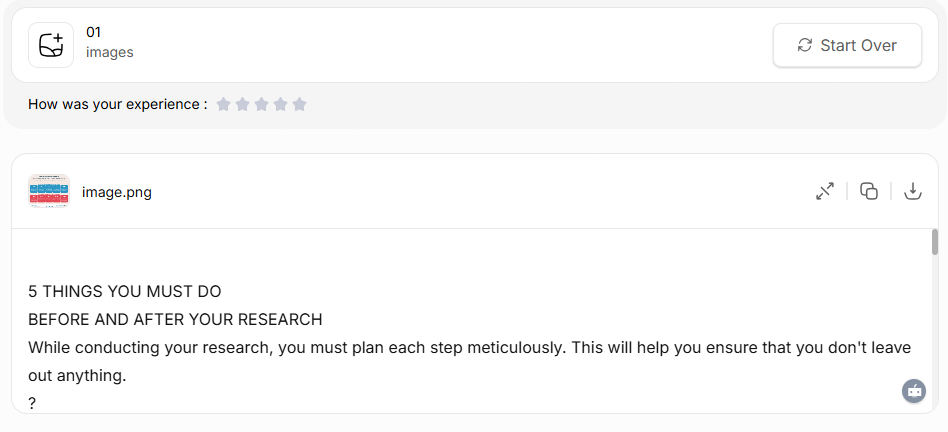948x432 pixels.
Task: Click the image.png file name
Action: coord(117,192)
